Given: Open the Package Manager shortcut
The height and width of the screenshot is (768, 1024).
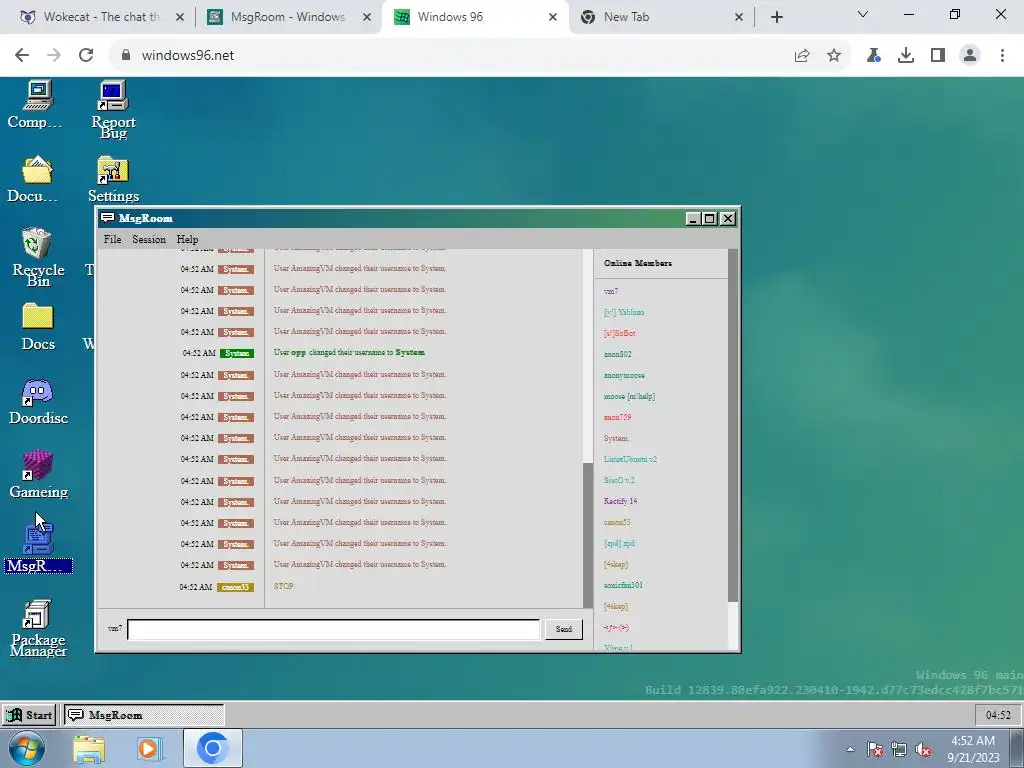Looking at the screenshot, I should 37,628.
